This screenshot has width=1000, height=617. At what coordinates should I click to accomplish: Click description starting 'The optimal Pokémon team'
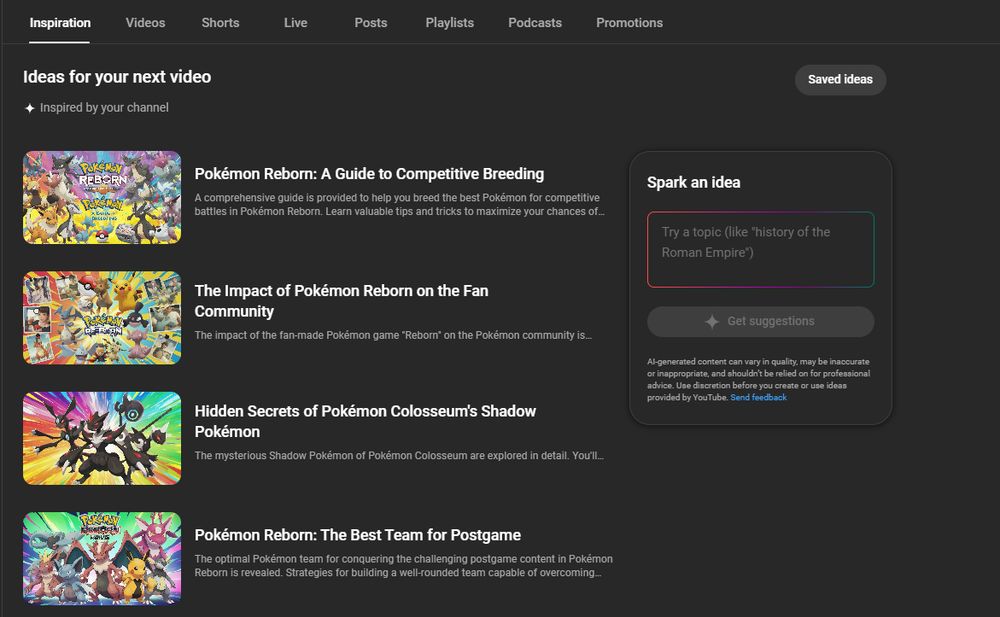pyautogui.click(x=404, y=566)
